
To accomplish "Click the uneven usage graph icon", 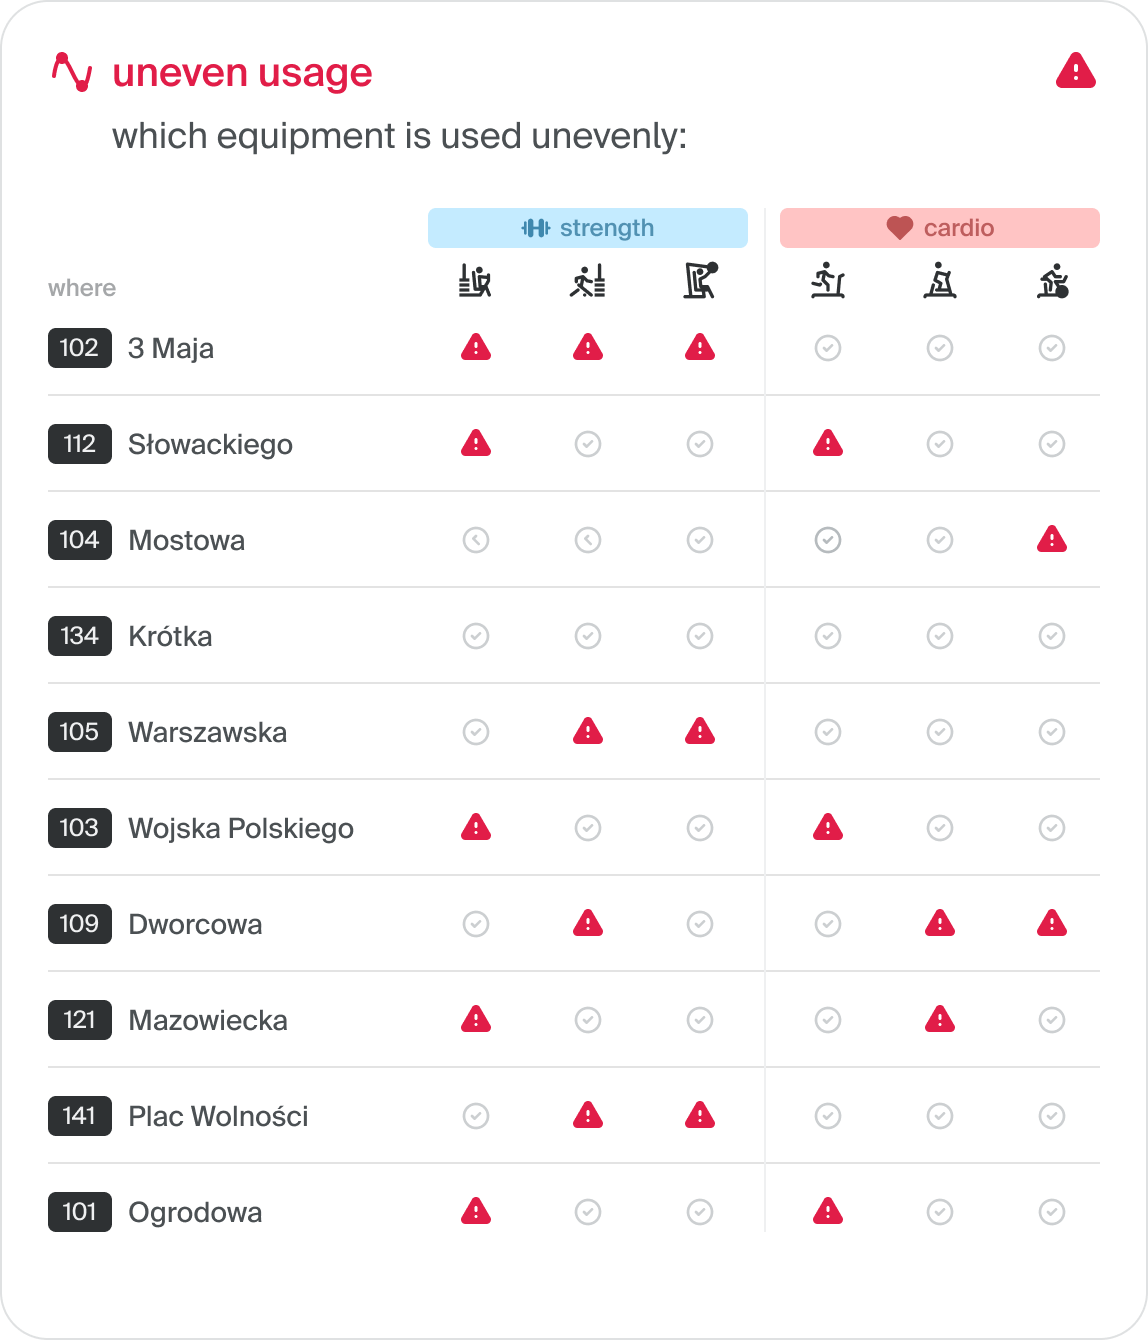I will (x=72, y=72).
